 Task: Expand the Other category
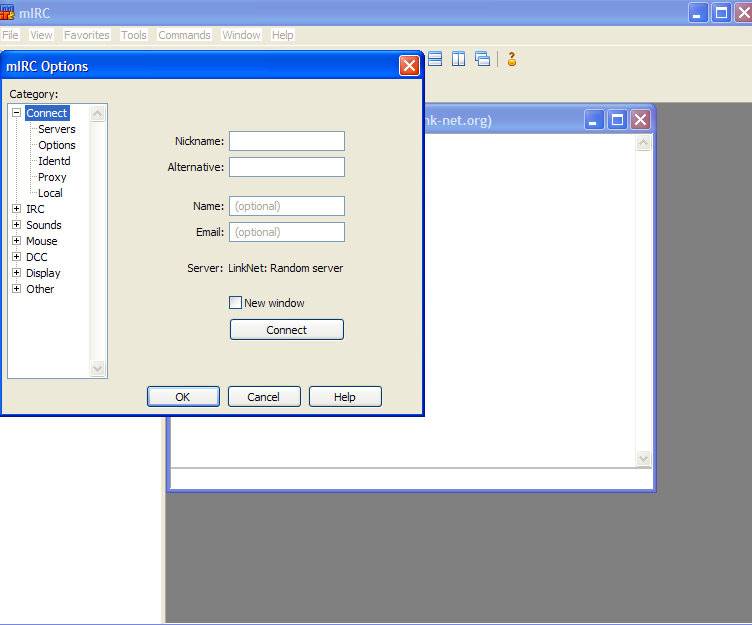coord(16,288)
